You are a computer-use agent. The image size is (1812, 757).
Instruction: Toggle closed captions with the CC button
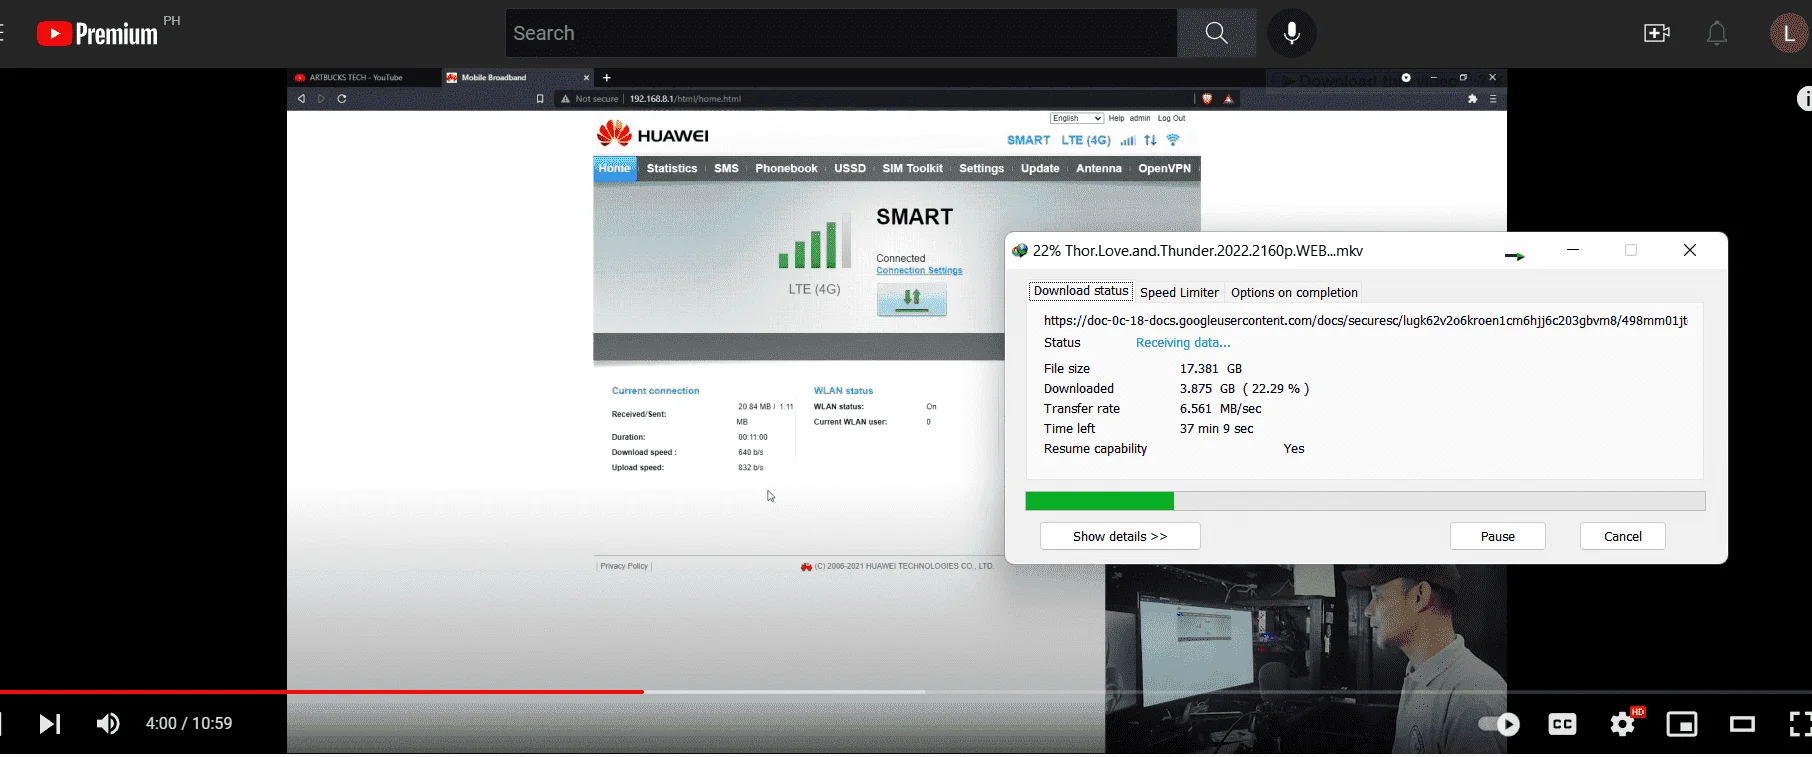click(x=1562, y=724)
